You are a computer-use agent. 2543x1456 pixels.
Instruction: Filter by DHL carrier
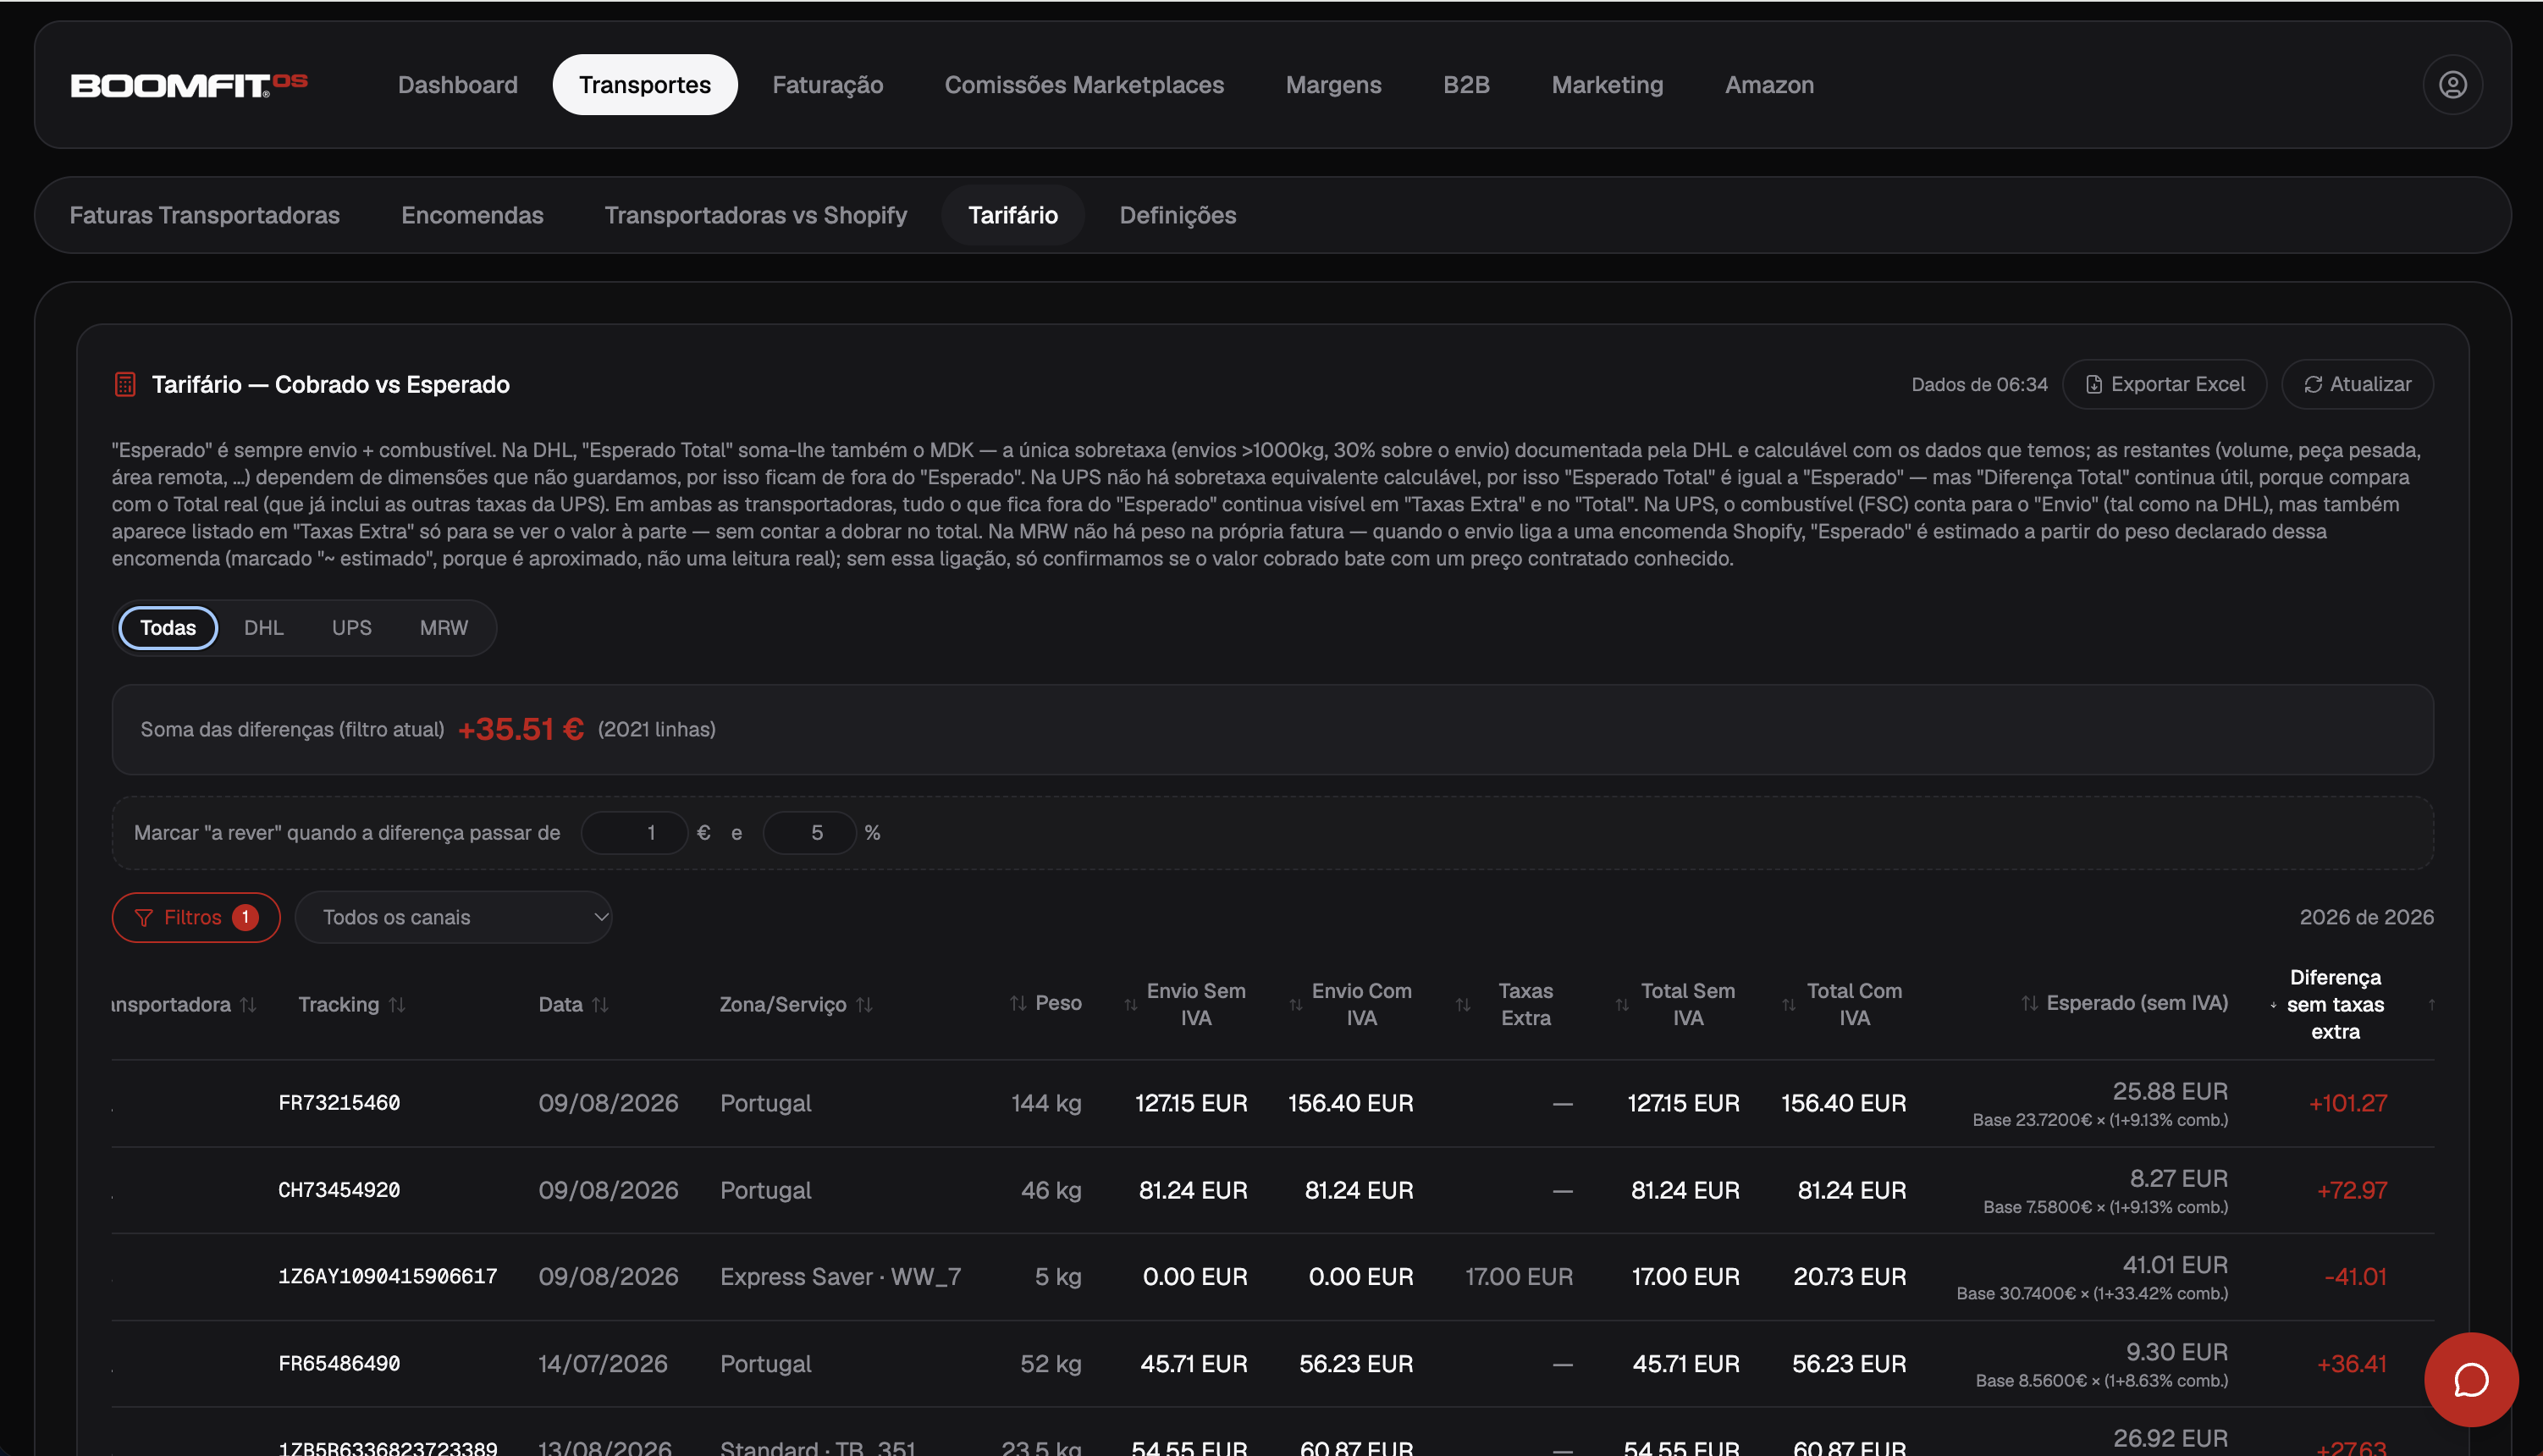264,628
